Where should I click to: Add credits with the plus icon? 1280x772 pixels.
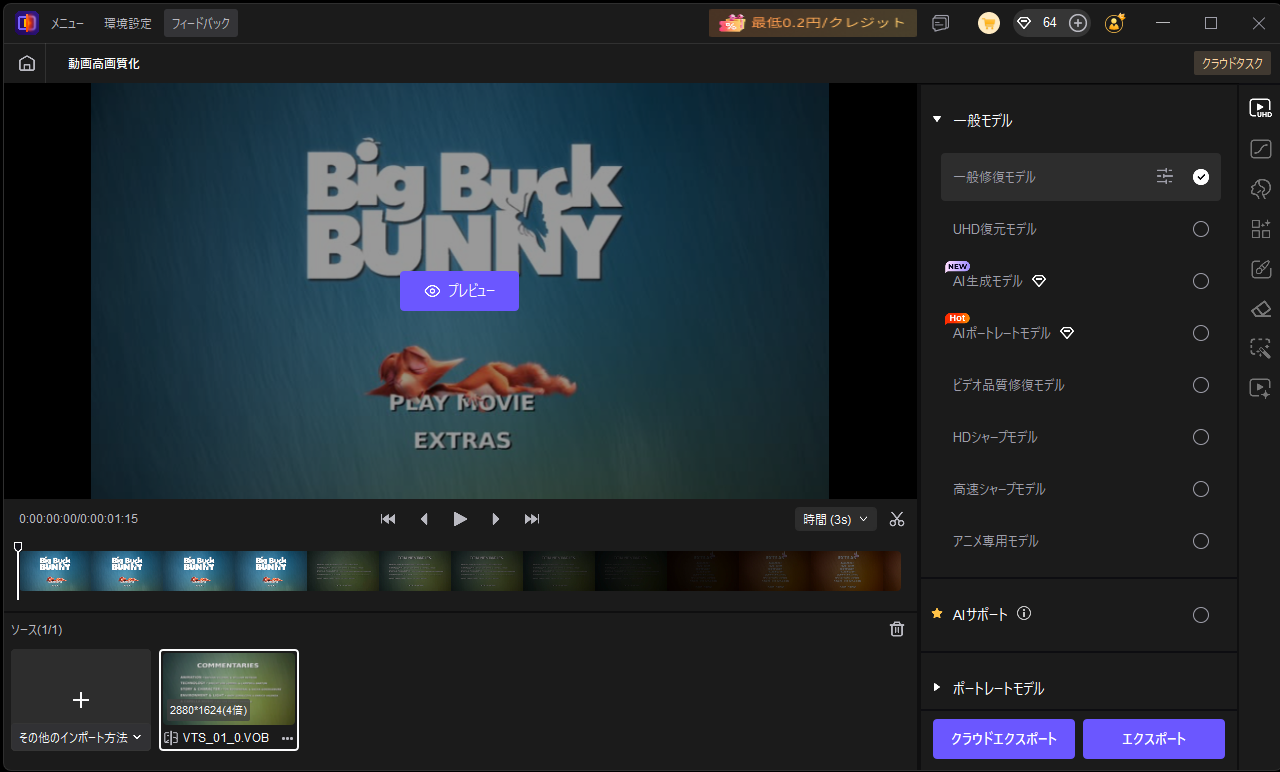click(x=1077, y=23)
